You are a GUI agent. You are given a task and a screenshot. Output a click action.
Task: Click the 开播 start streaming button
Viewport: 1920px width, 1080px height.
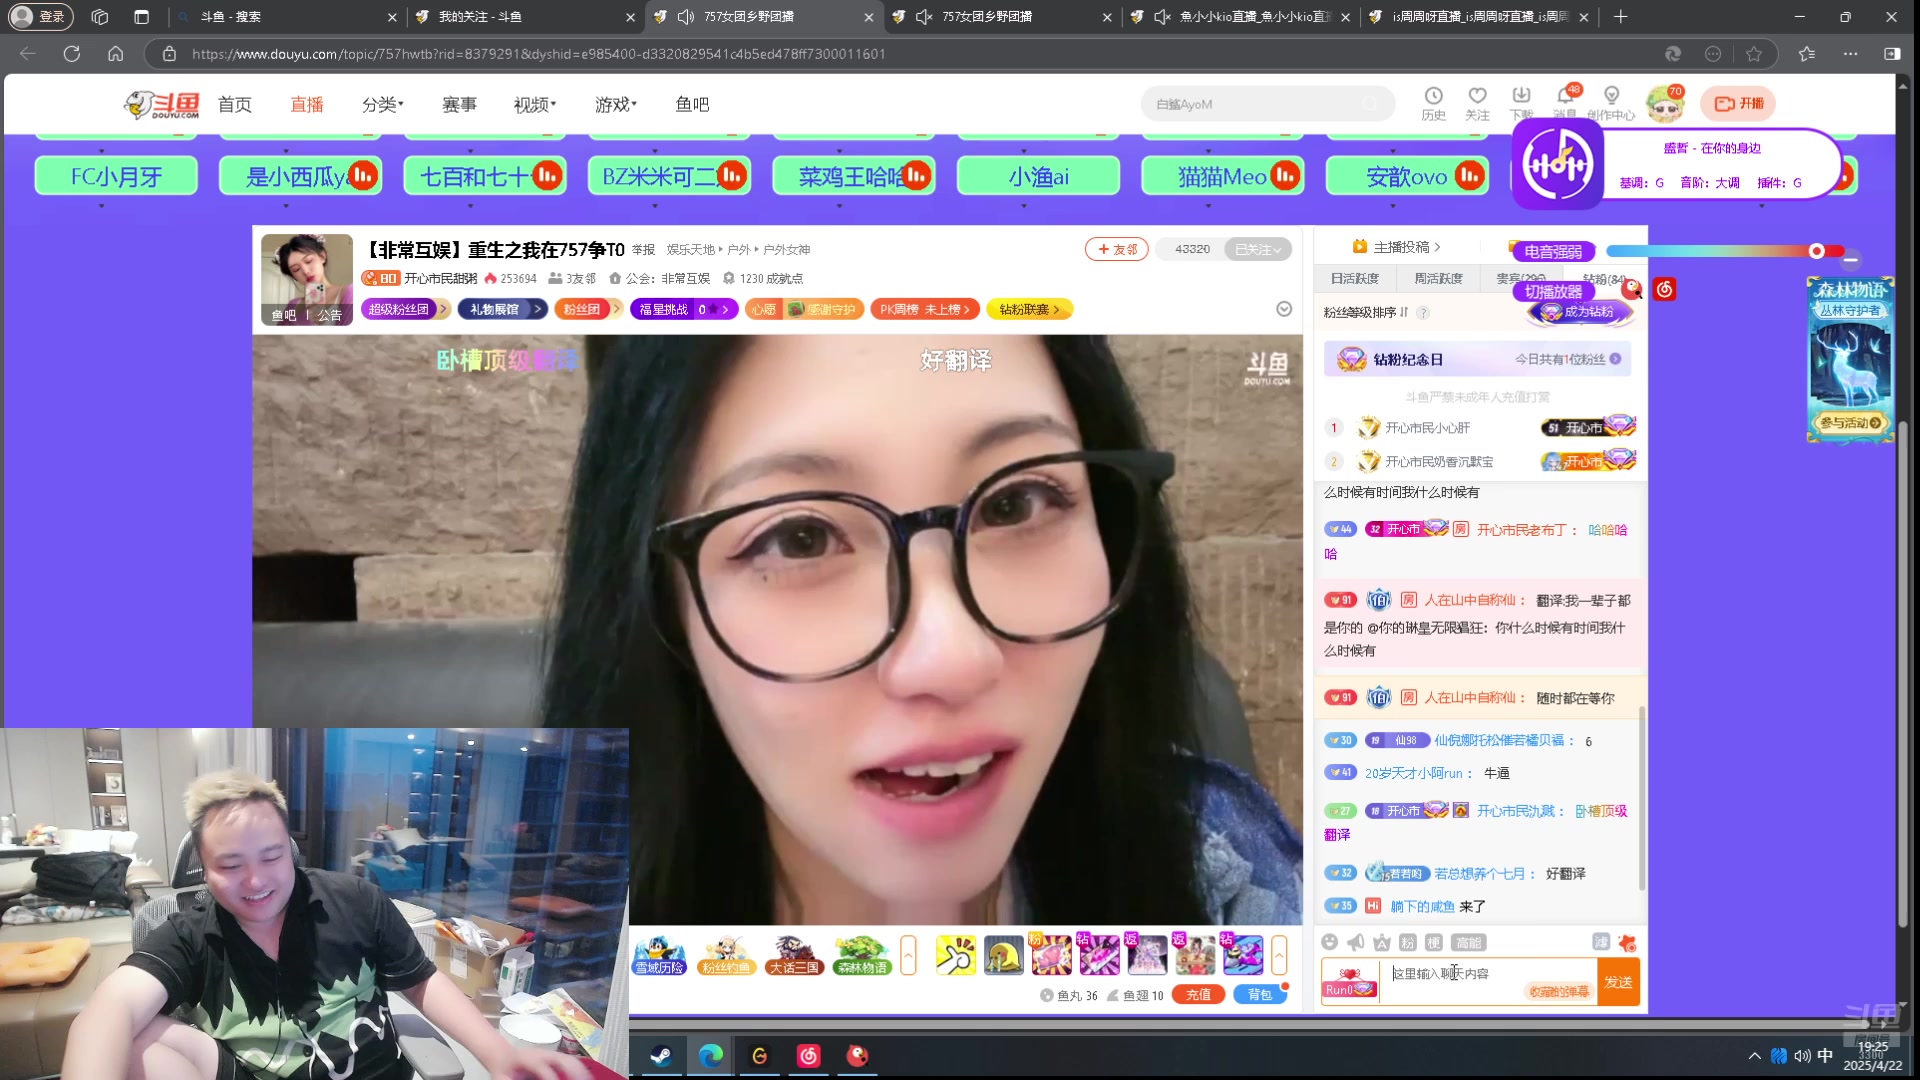click(x=1738, y=103)
